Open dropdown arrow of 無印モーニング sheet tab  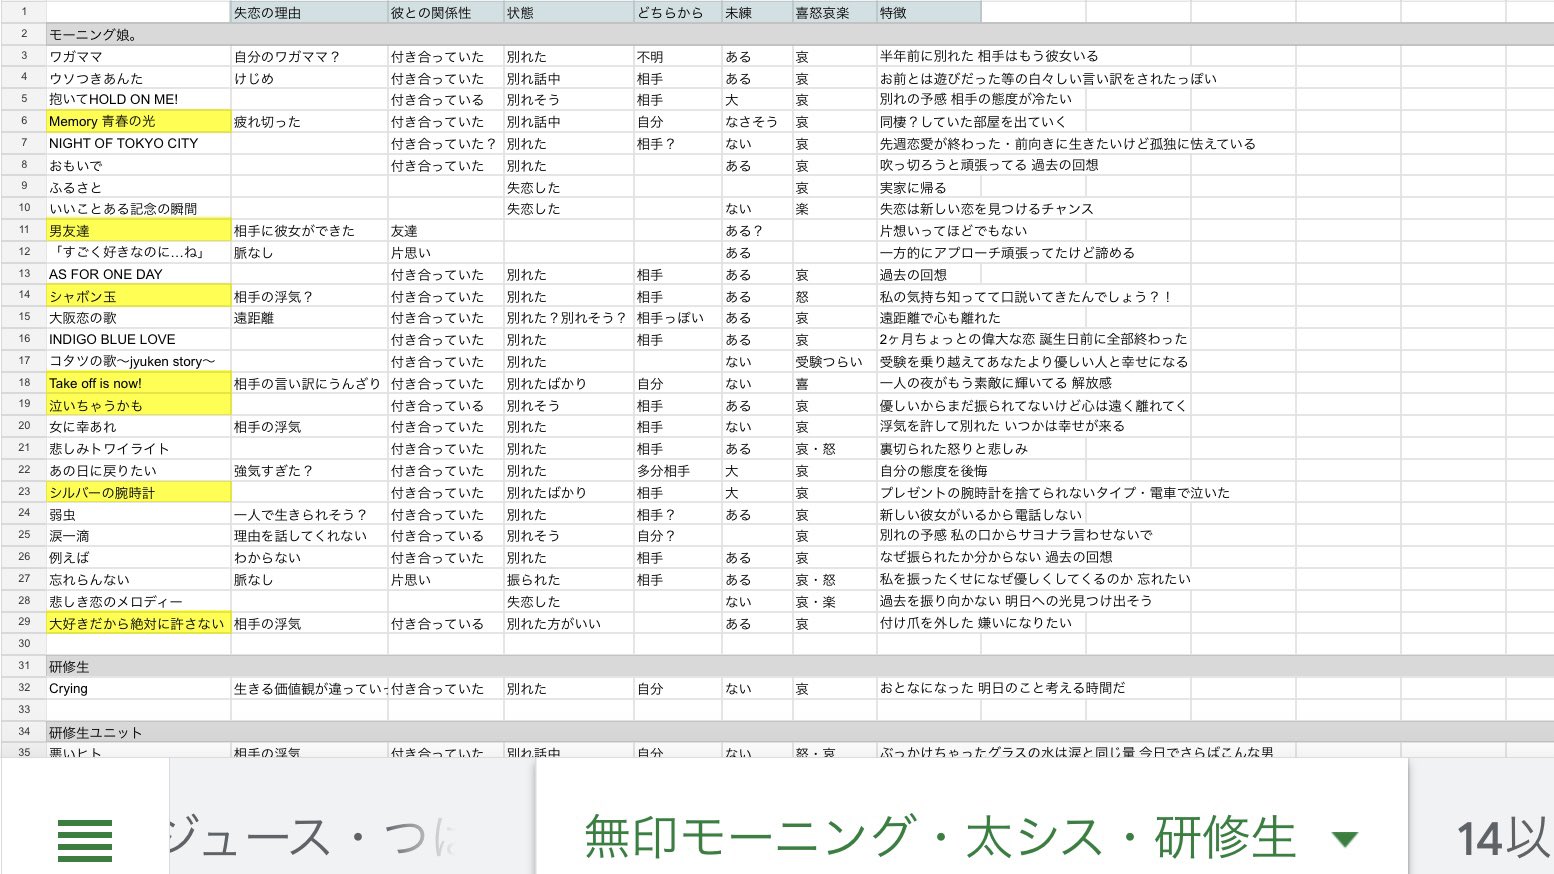tap(1345, 839)
